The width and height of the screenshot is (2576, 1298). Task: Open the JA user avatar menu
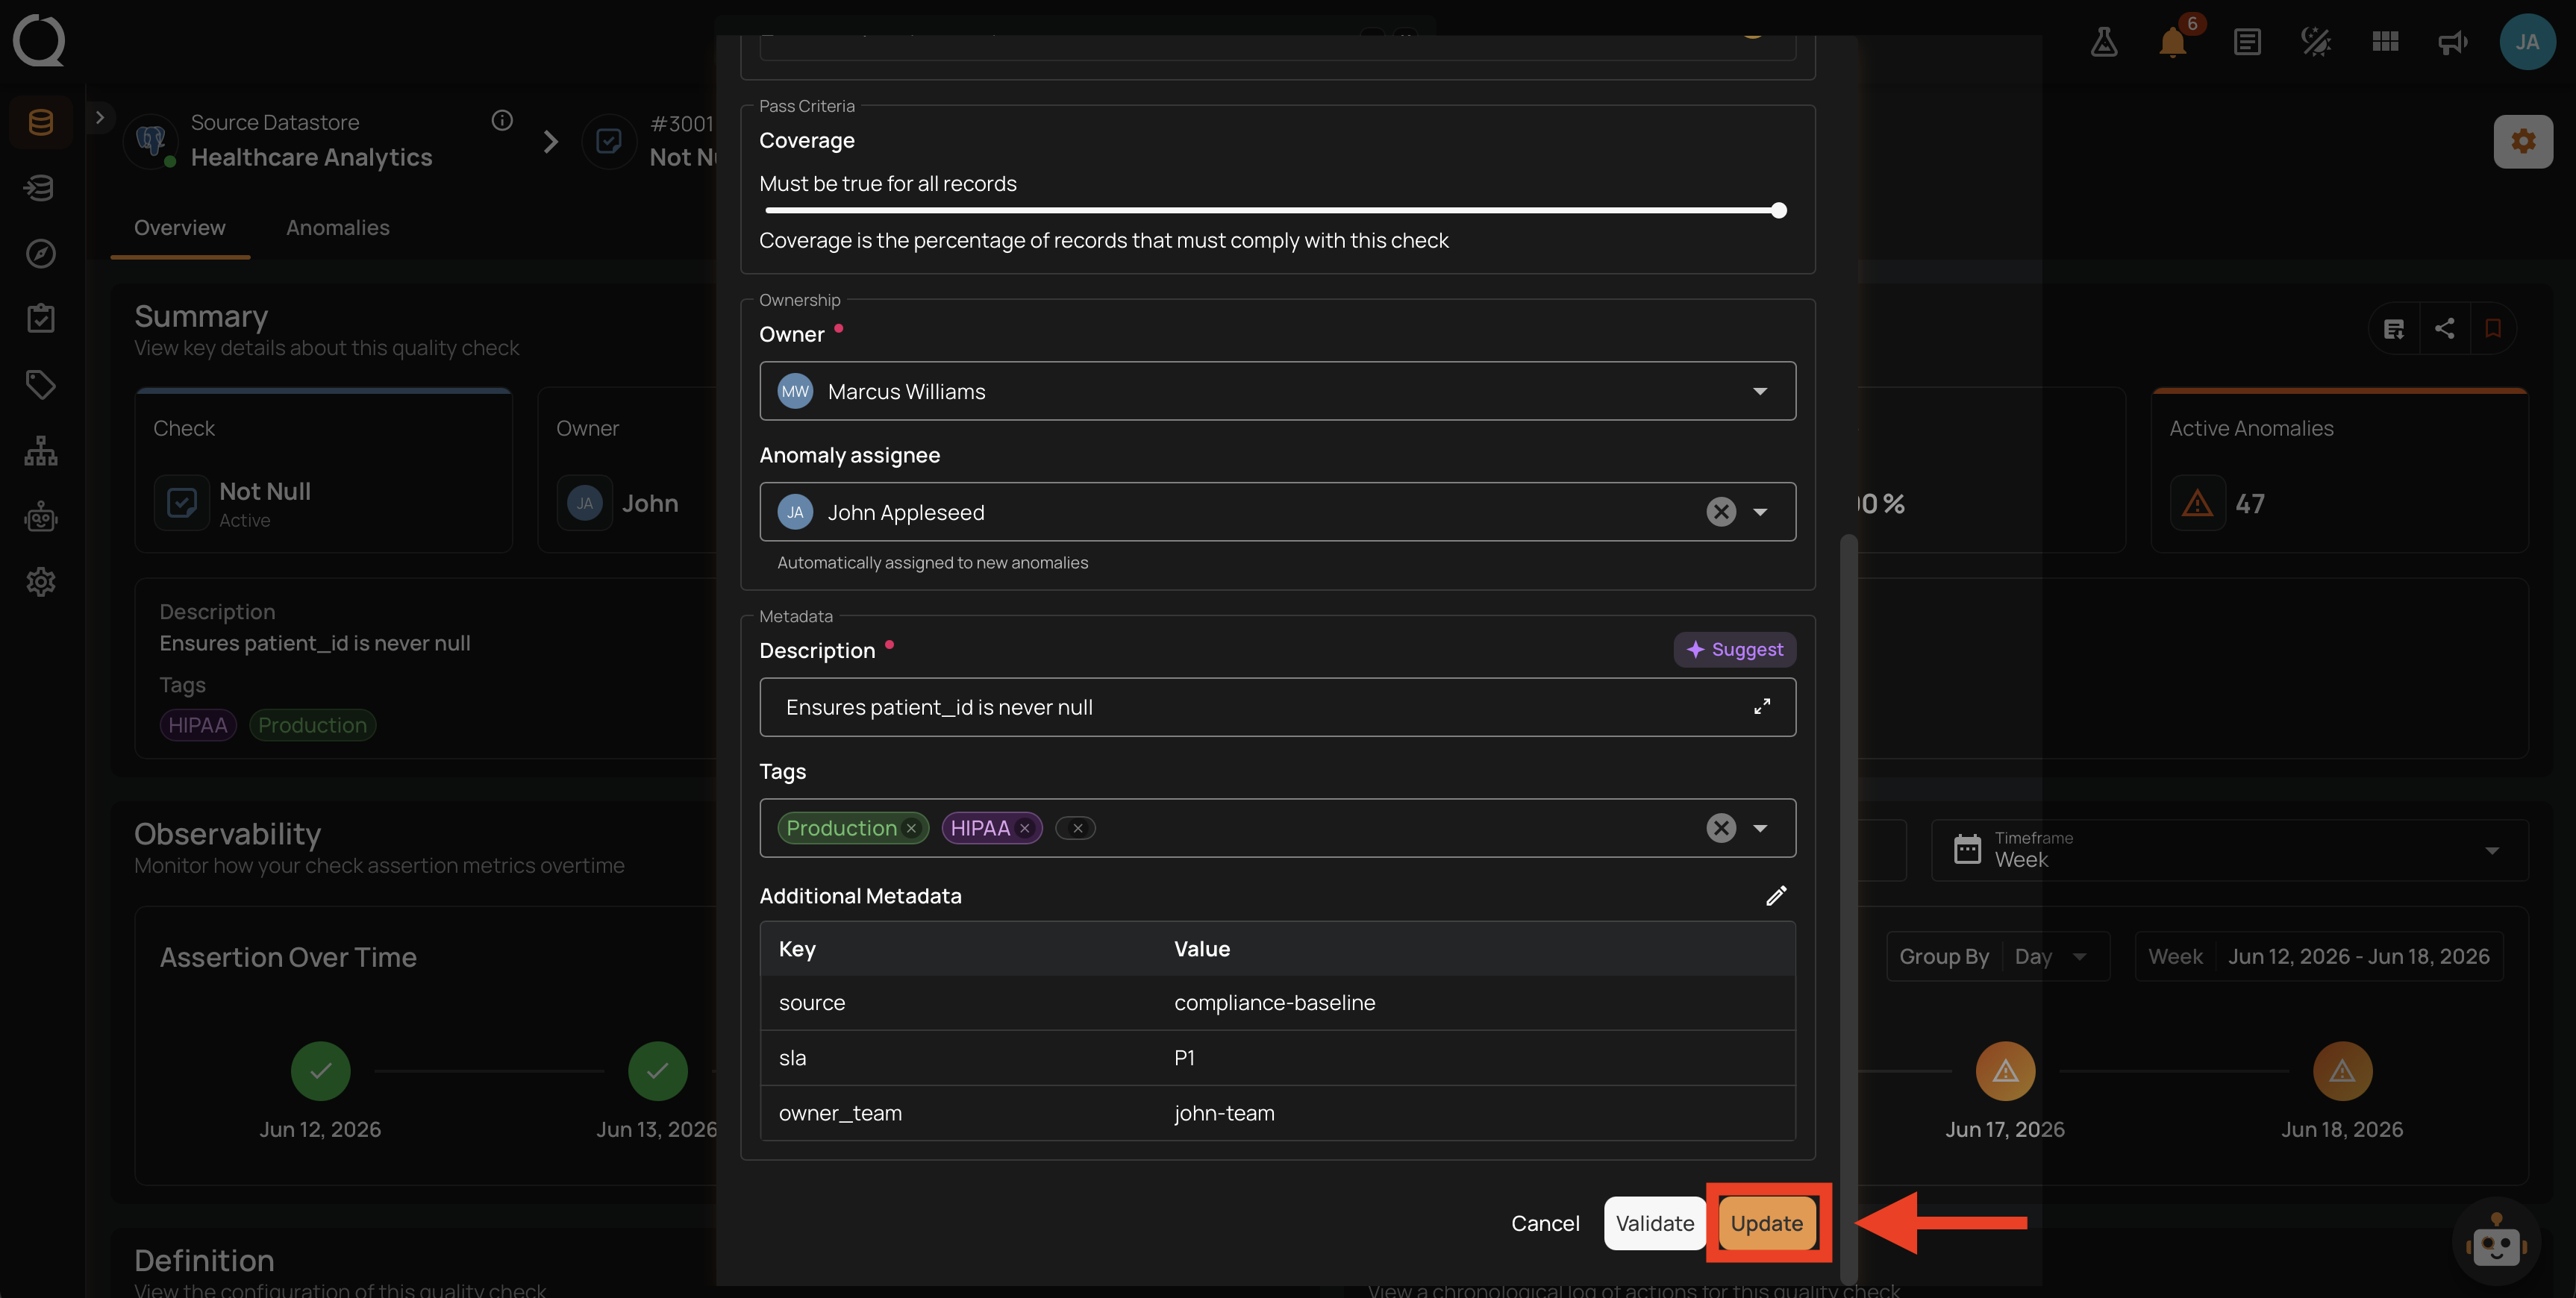2527,42
